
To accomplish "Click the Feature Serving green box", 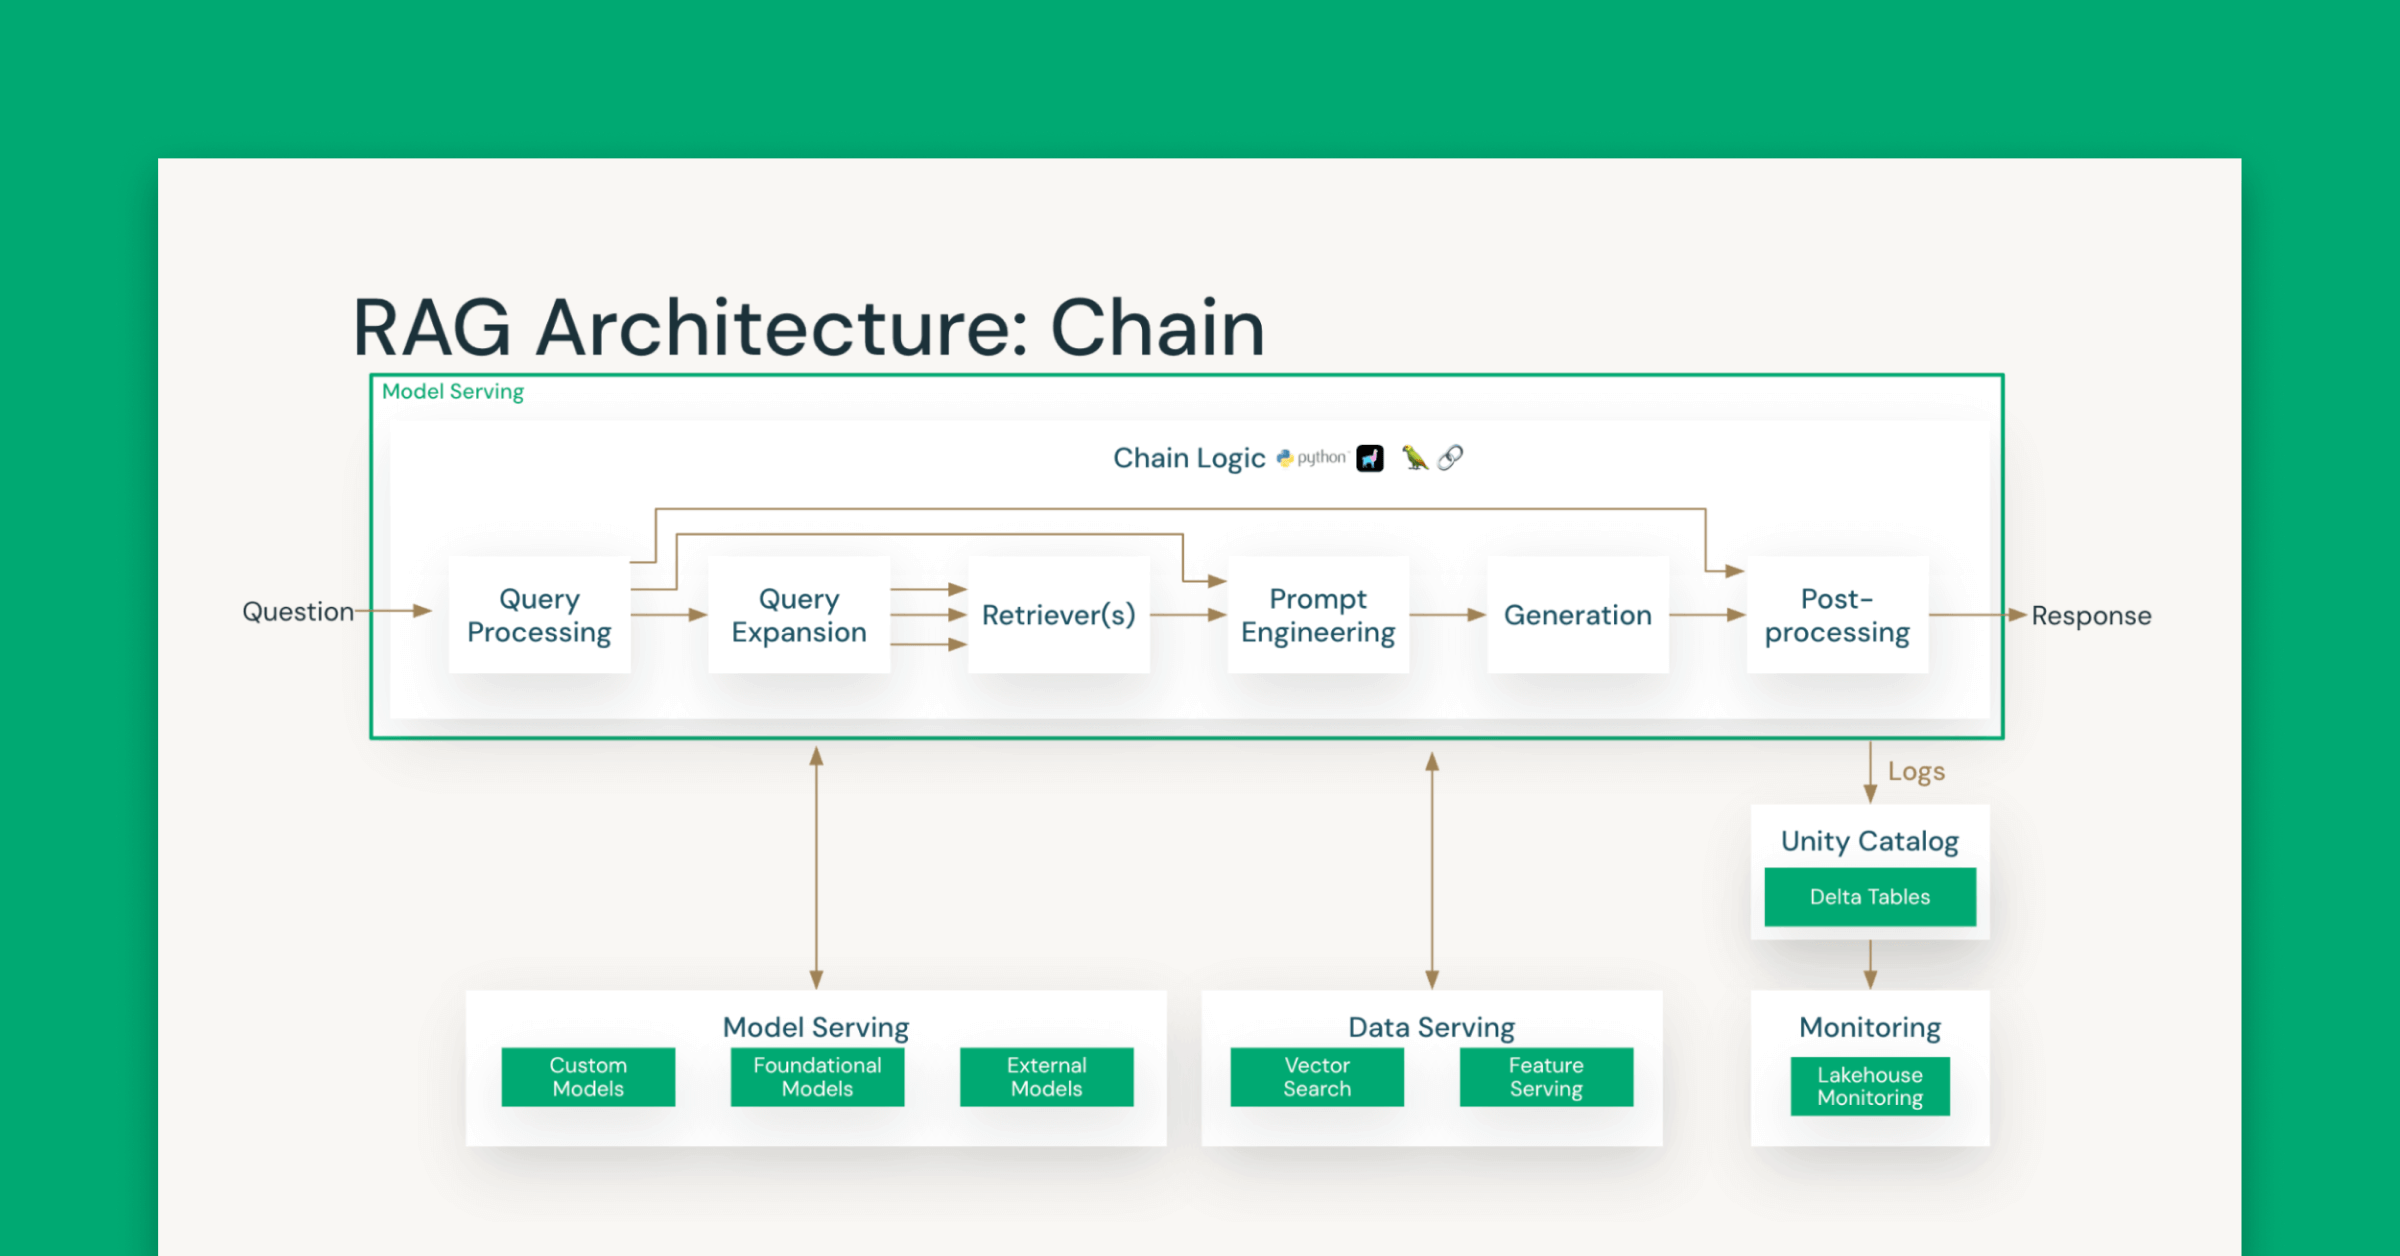I will (x=1546, y=1077).
